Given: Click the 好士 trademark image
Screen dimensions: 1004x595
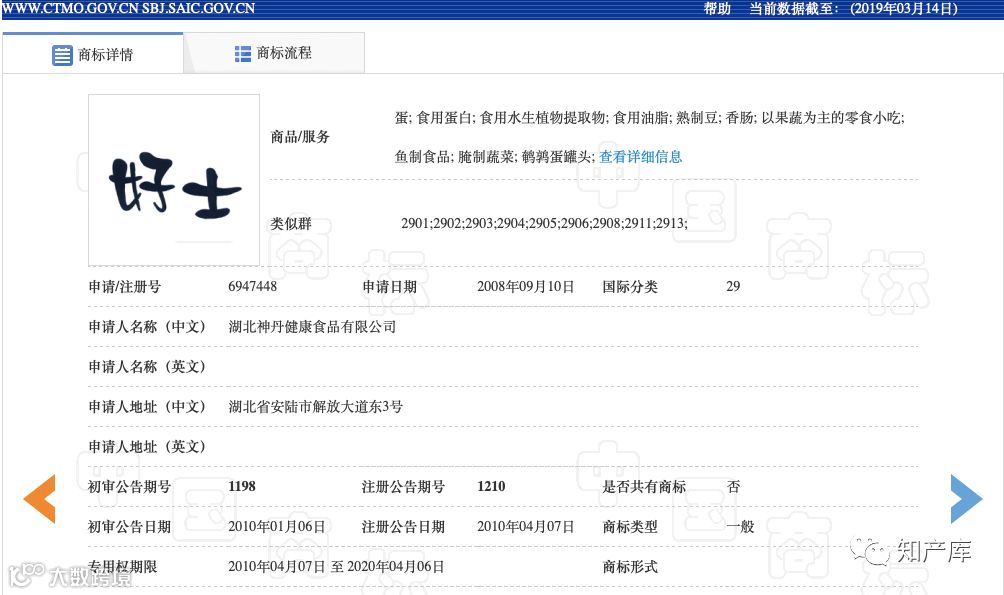Looking at the screenshot, I should point(174,180).
